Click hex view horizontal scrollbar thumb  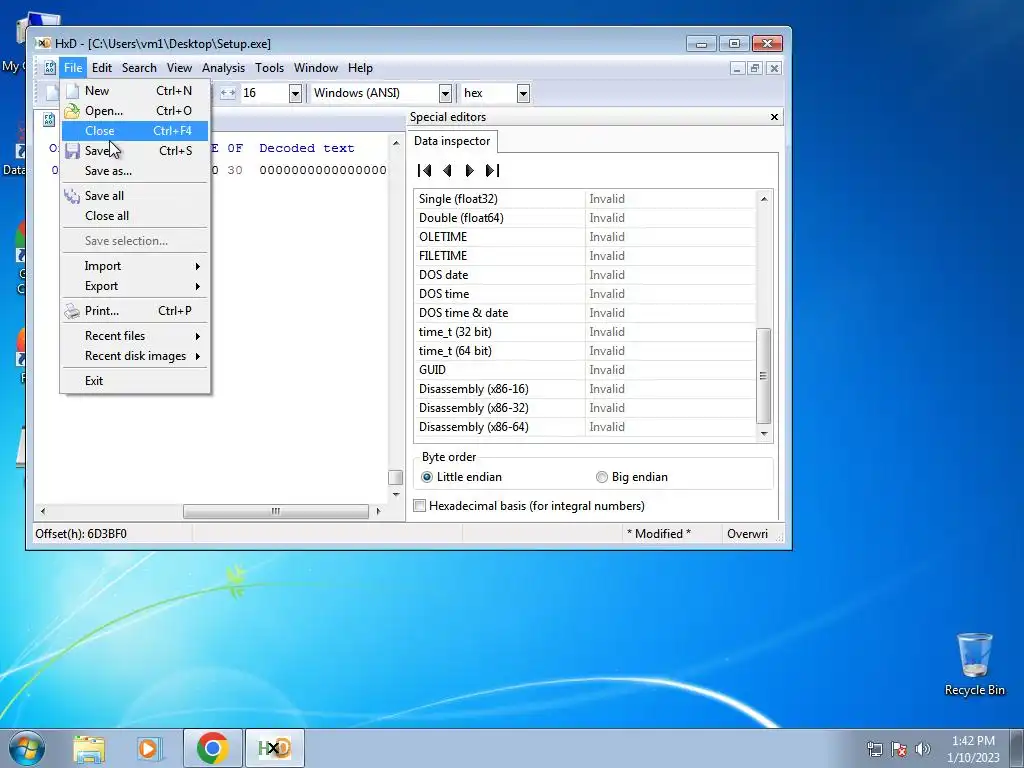click(x=276, y=511)
